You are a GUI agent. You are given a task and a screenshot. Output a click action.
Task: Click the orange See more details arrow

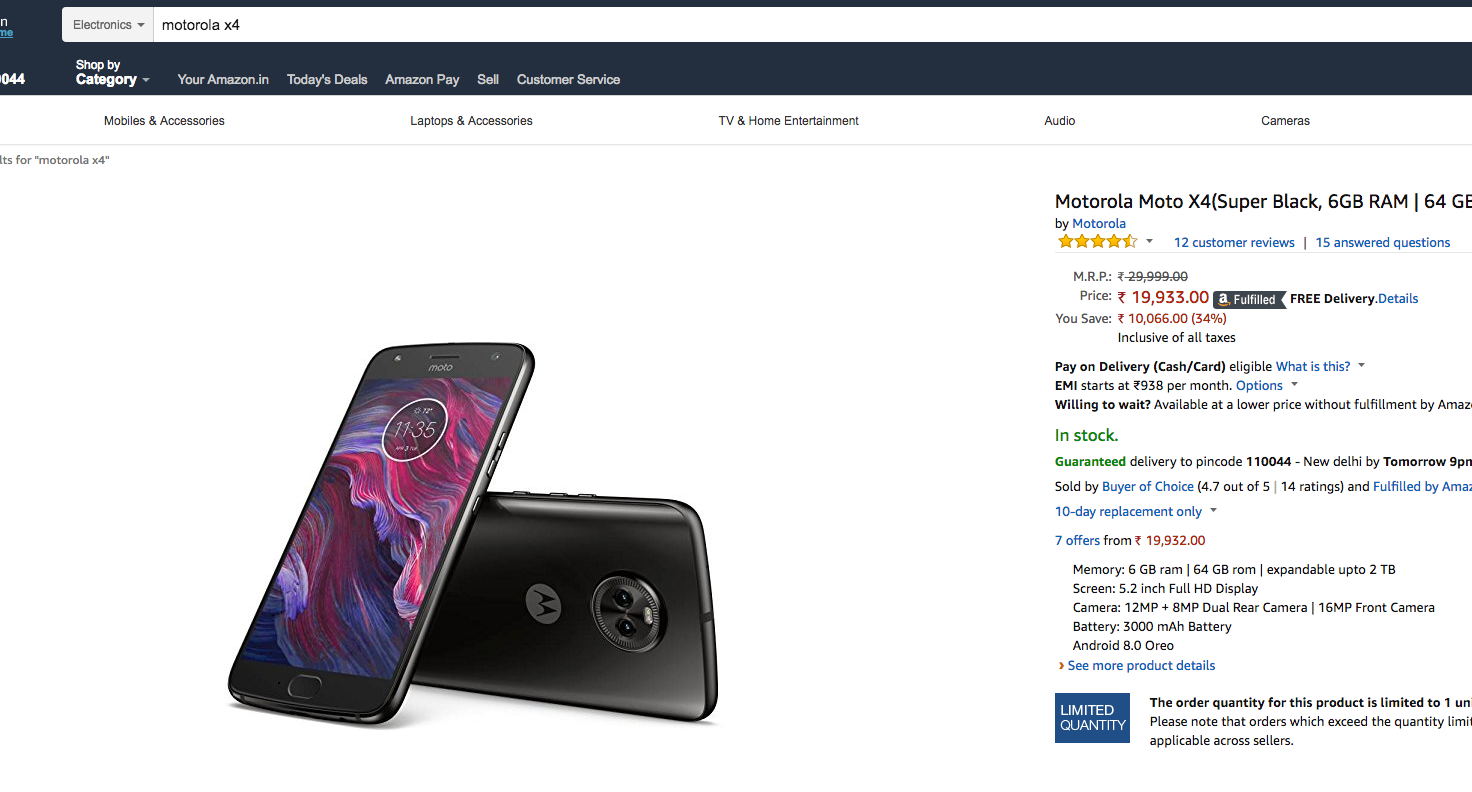(1061, 666)
